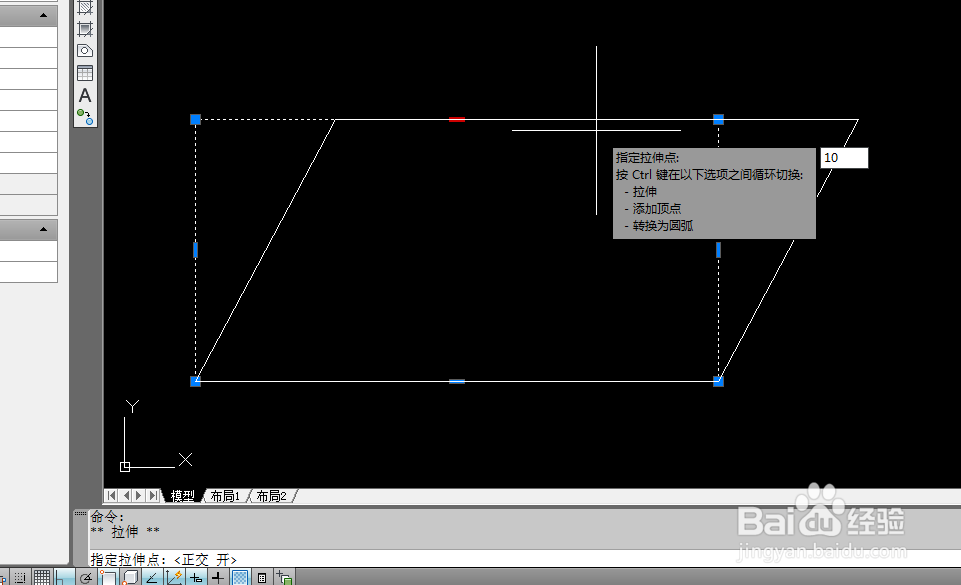Click the 命令: command history line
The image size is (961, 585).
point(107,517)
